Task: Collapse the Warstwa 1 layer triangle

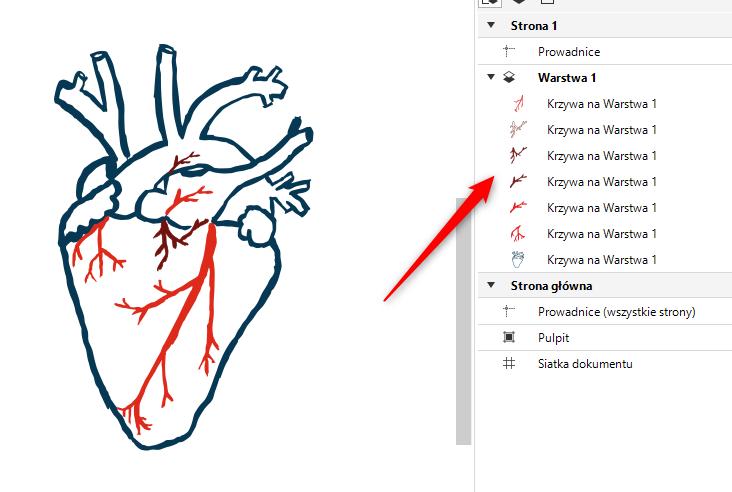Action: tap(491, 77)
